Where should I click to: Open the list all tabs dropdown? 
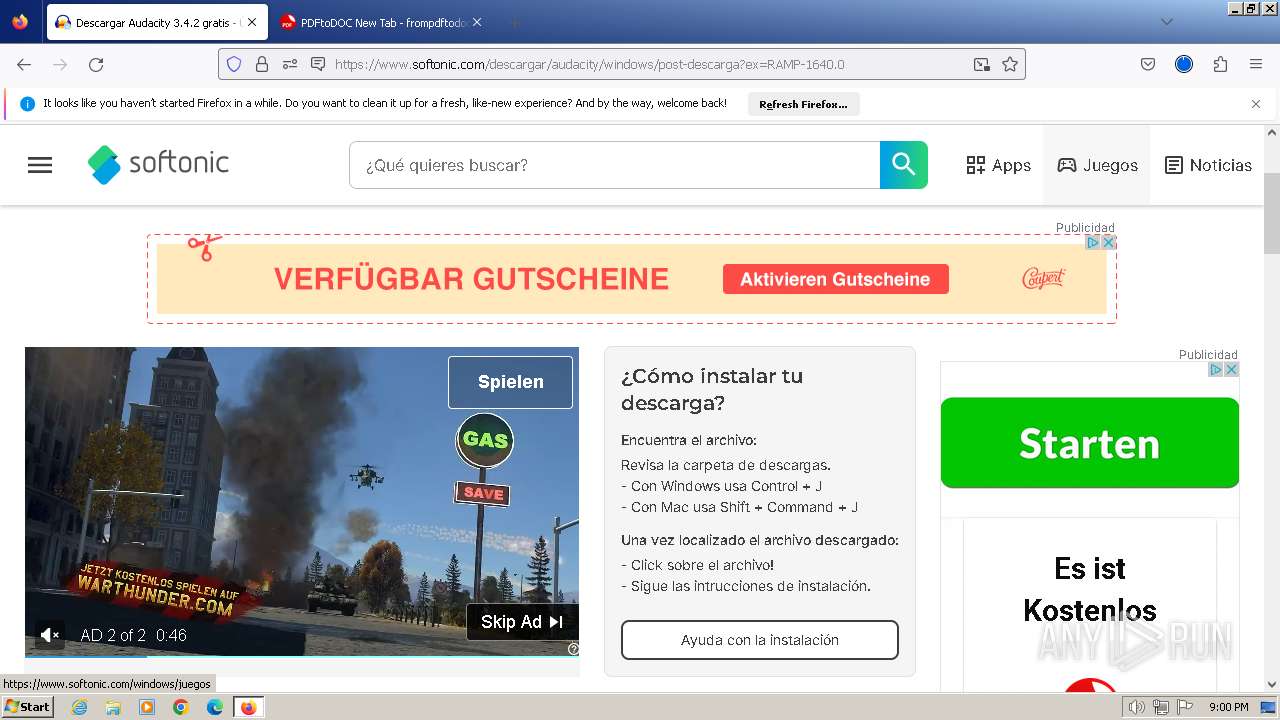coord(1166,22)
